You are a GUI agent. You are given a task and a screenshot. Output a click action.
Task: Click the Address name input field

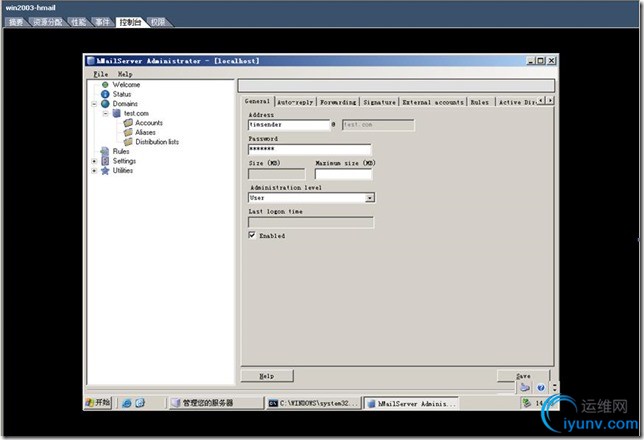point(289,125)
